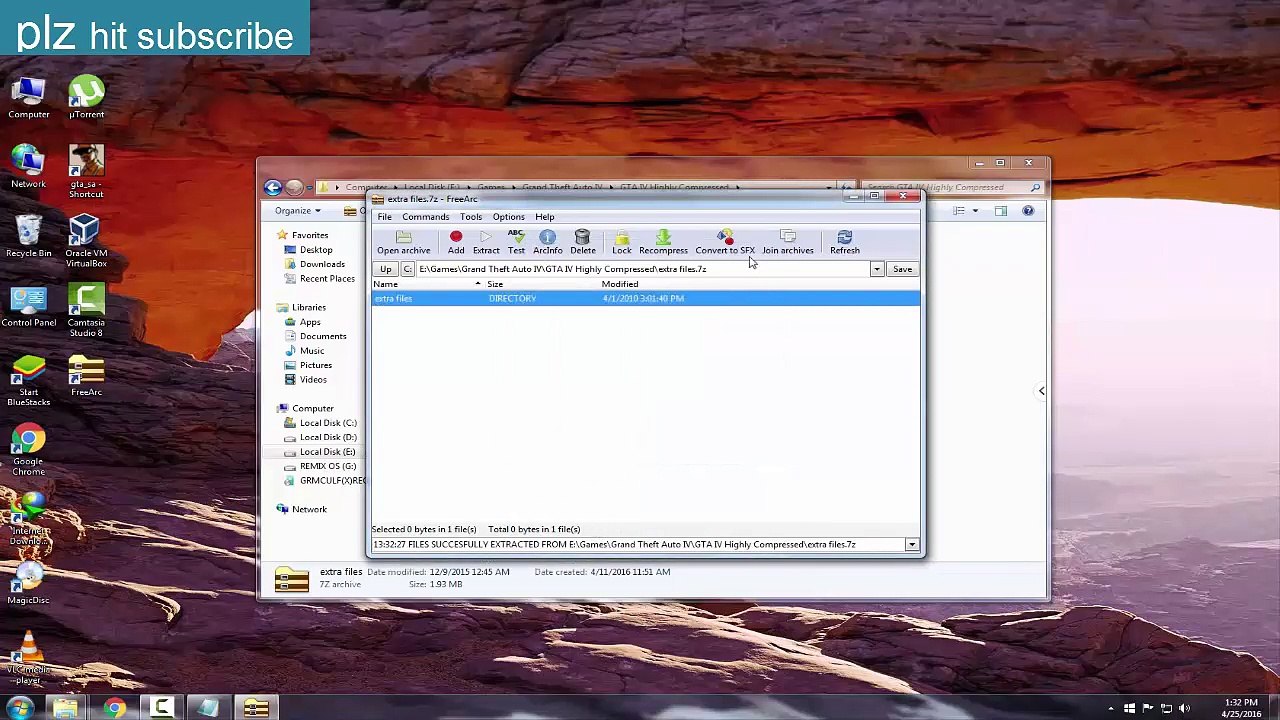Click the Recompress toolbar button
The image size is (1280, 720).
(663, 242)
